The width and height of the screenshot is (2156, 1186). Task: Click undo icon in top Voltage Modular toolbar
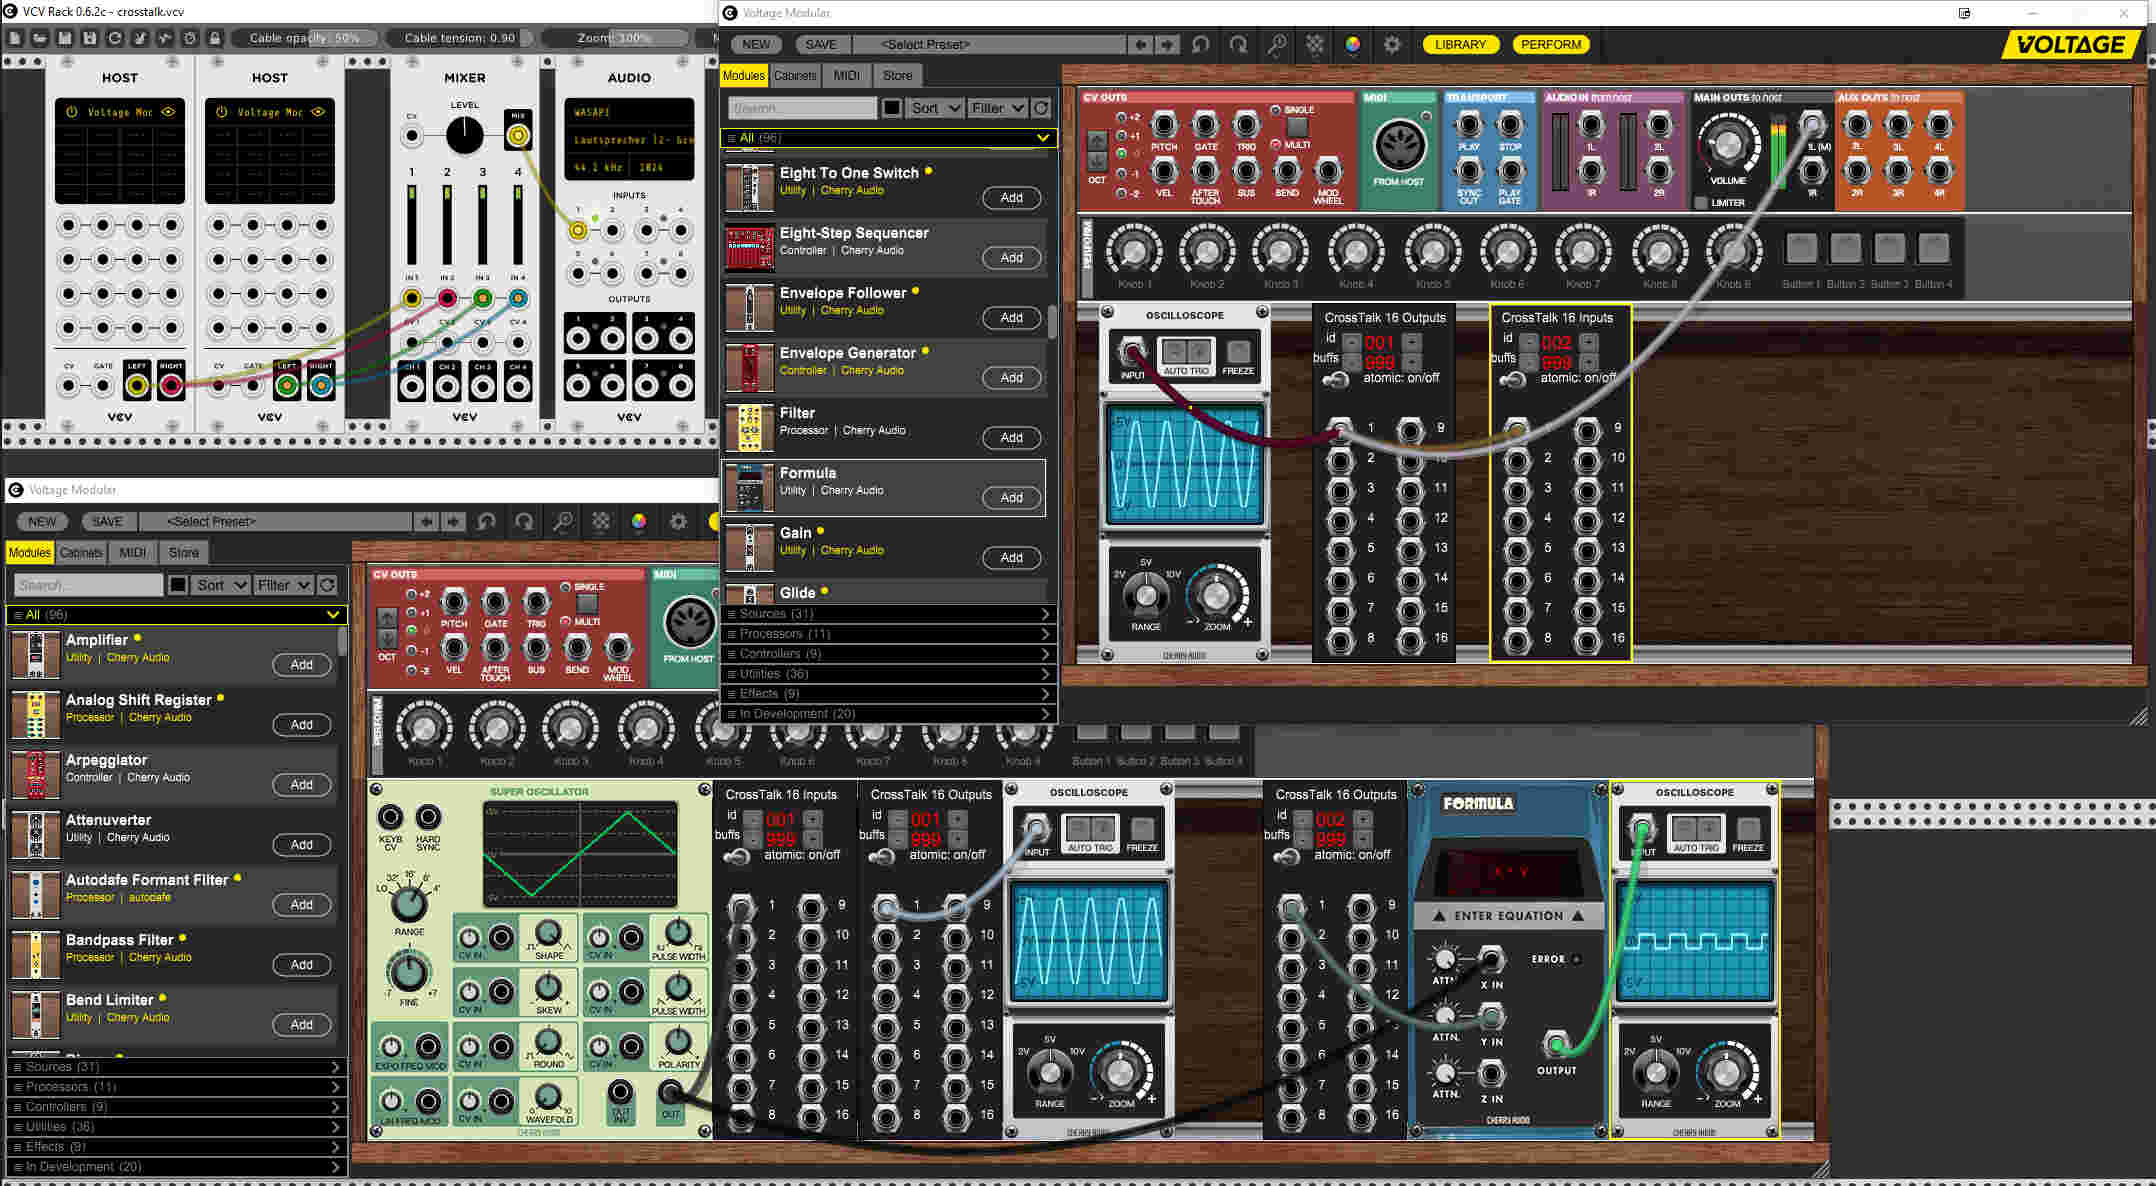click(x=1200, y=44)
